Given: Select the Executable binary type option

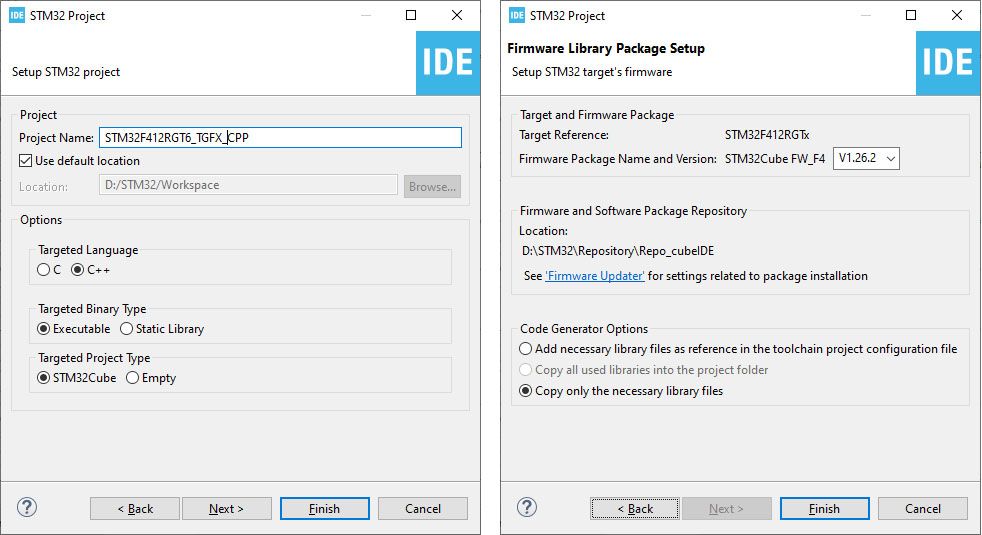Looking at the screenshot, I should click(43, 329).
